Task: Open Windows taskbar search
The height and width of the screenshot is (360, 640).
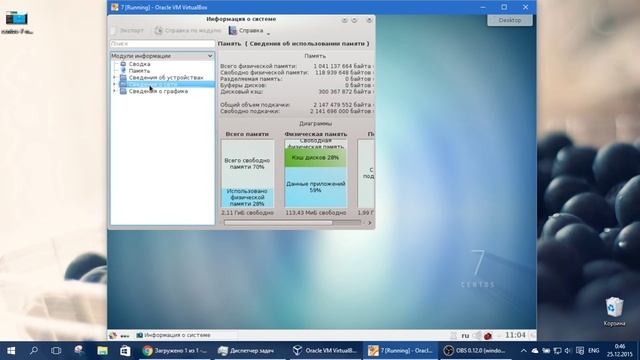Action: click(34, 351)
